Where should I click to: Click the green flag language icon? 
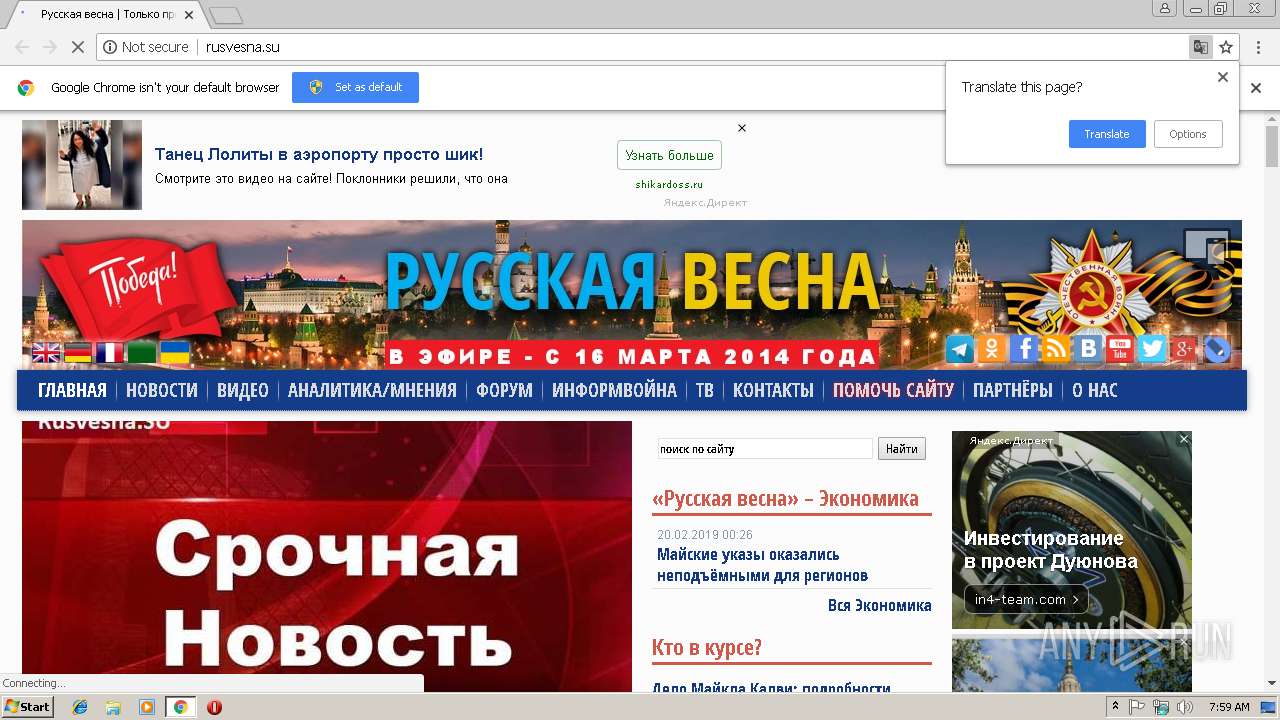[142, 352]
